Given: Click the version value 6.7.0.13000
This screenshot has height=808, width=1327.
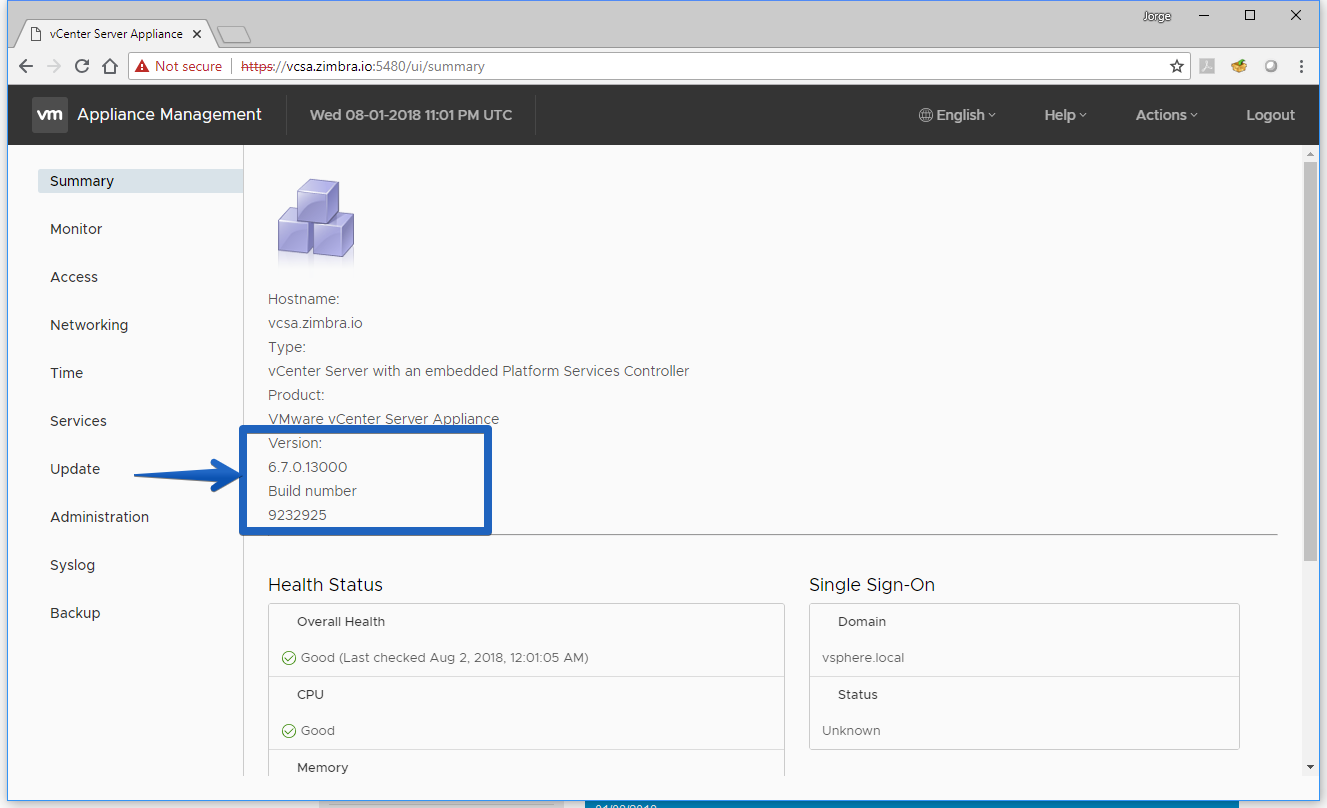Looking at the screenshot, I should click(308, 467).
